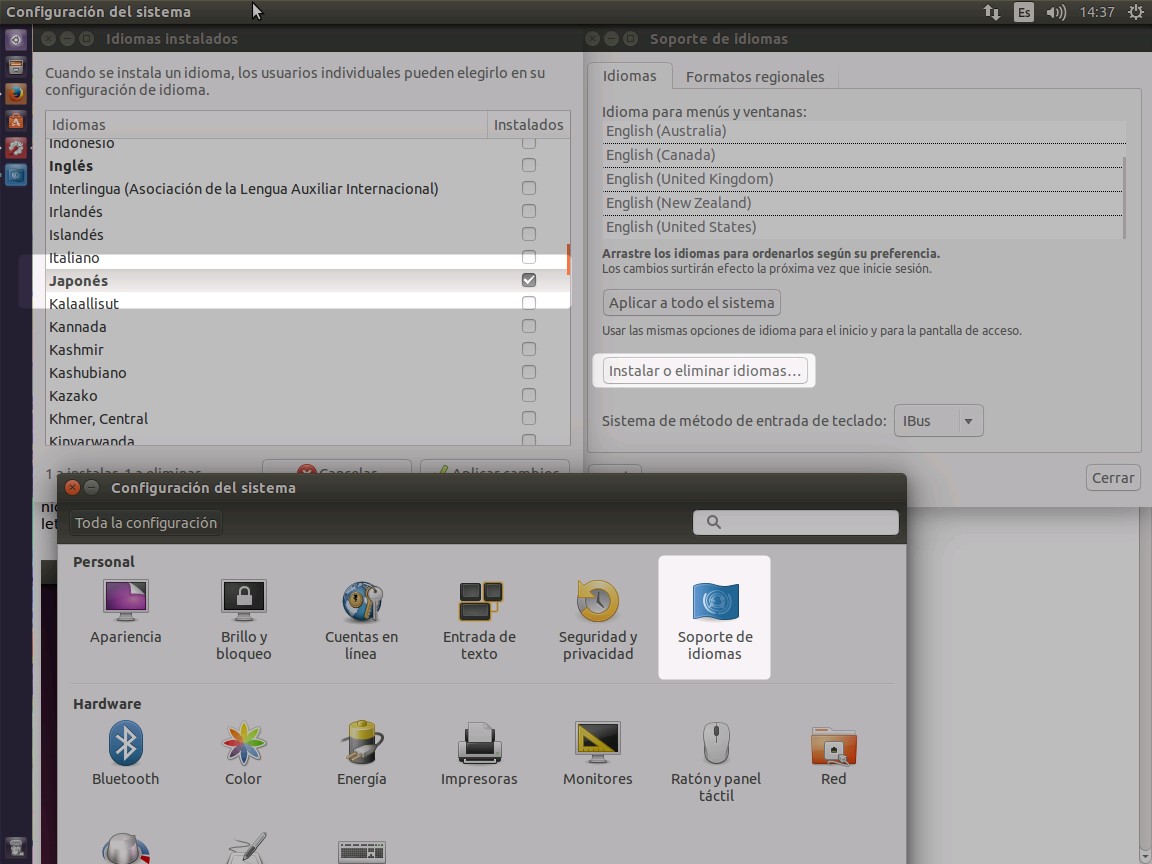Check the Kalaallisut installed checkbox
The width and height of the screenshot is (1152, 864).
[529, 303]
